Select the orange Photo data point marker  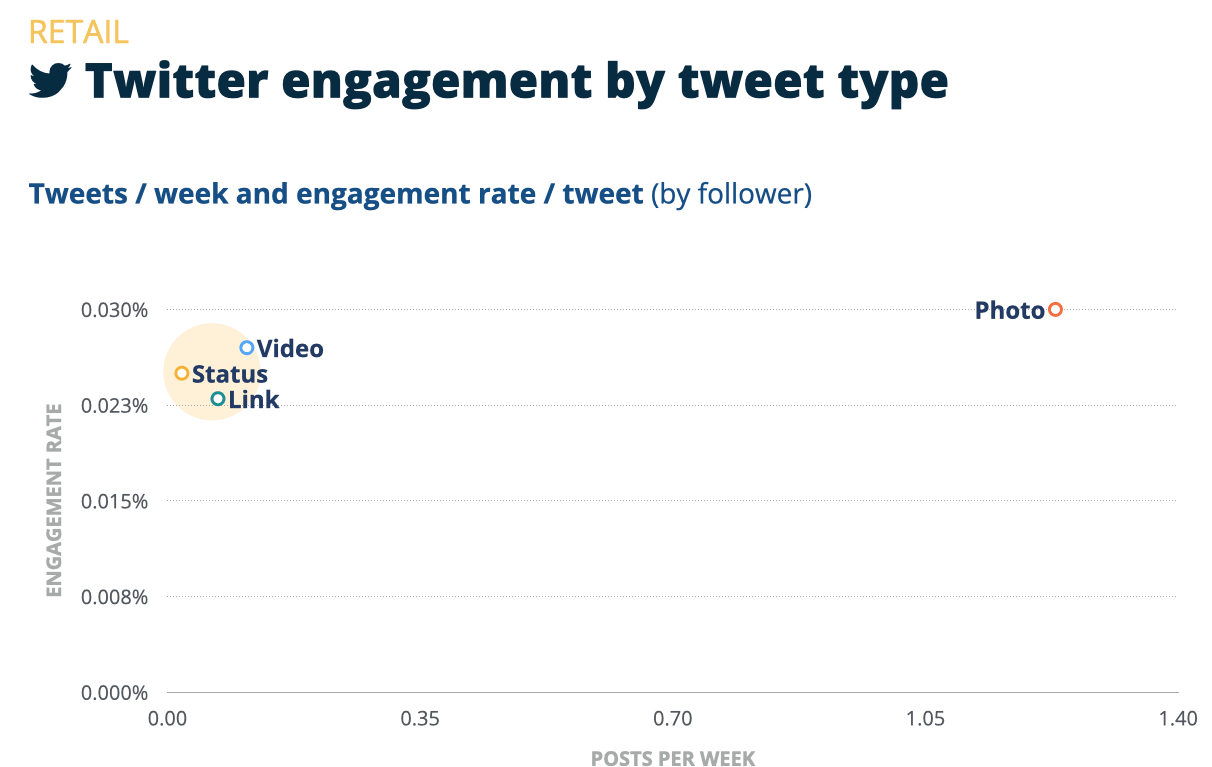(1055, 310)
